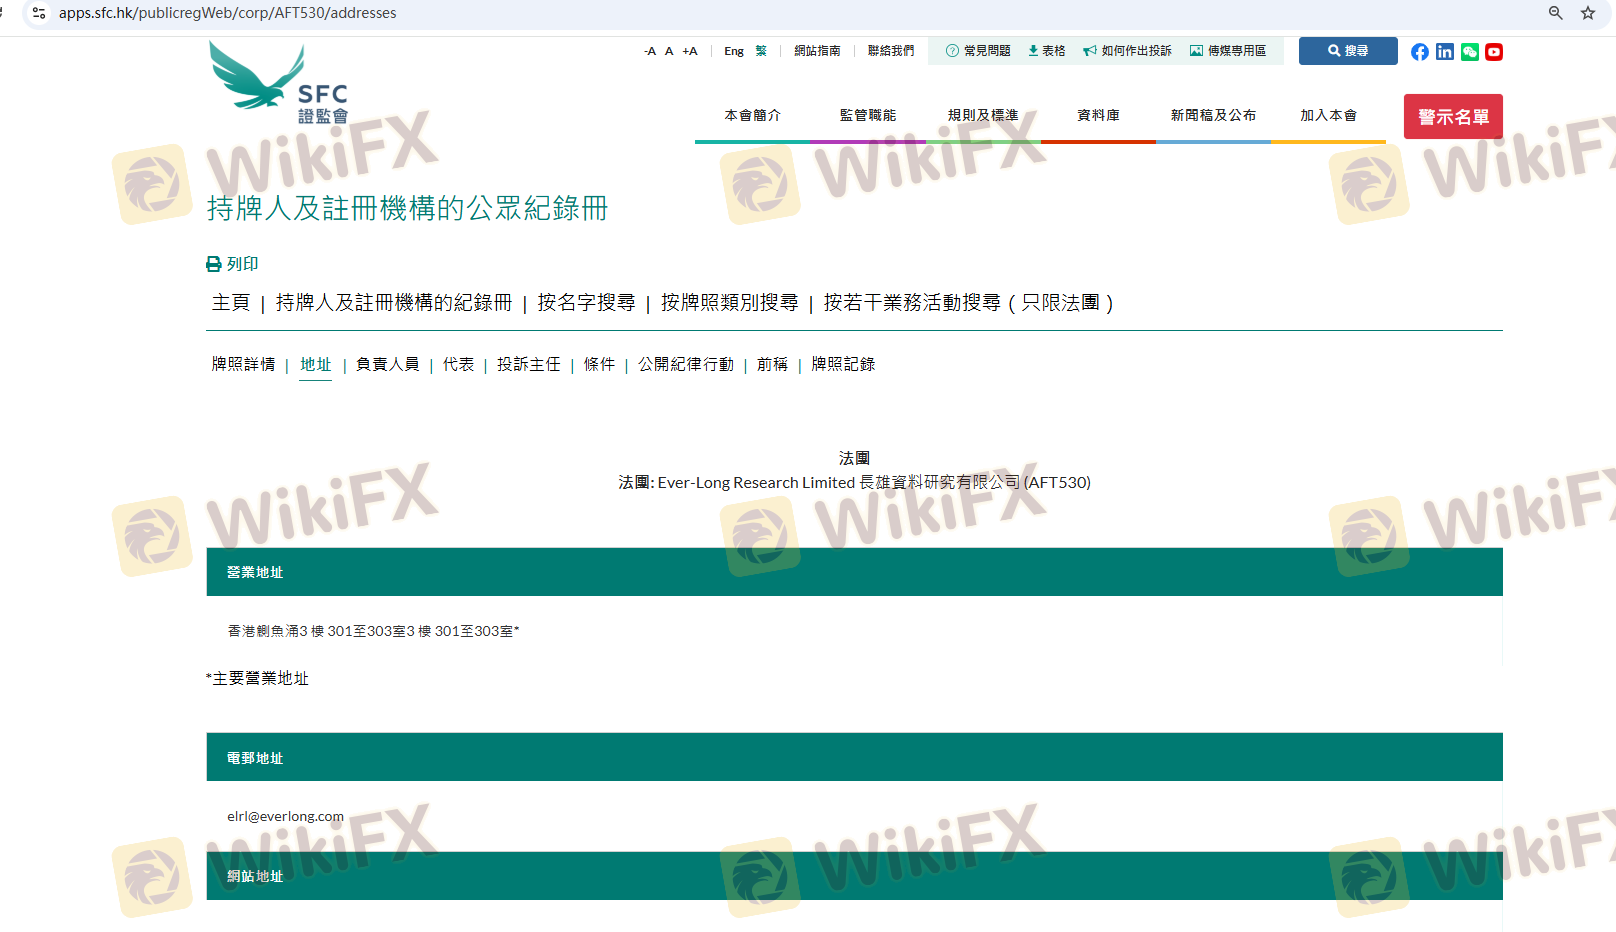Decrease font size with -A
The width and height of the screenshot is (1616, 932).
pyautogui.click(x=650, y=51)
